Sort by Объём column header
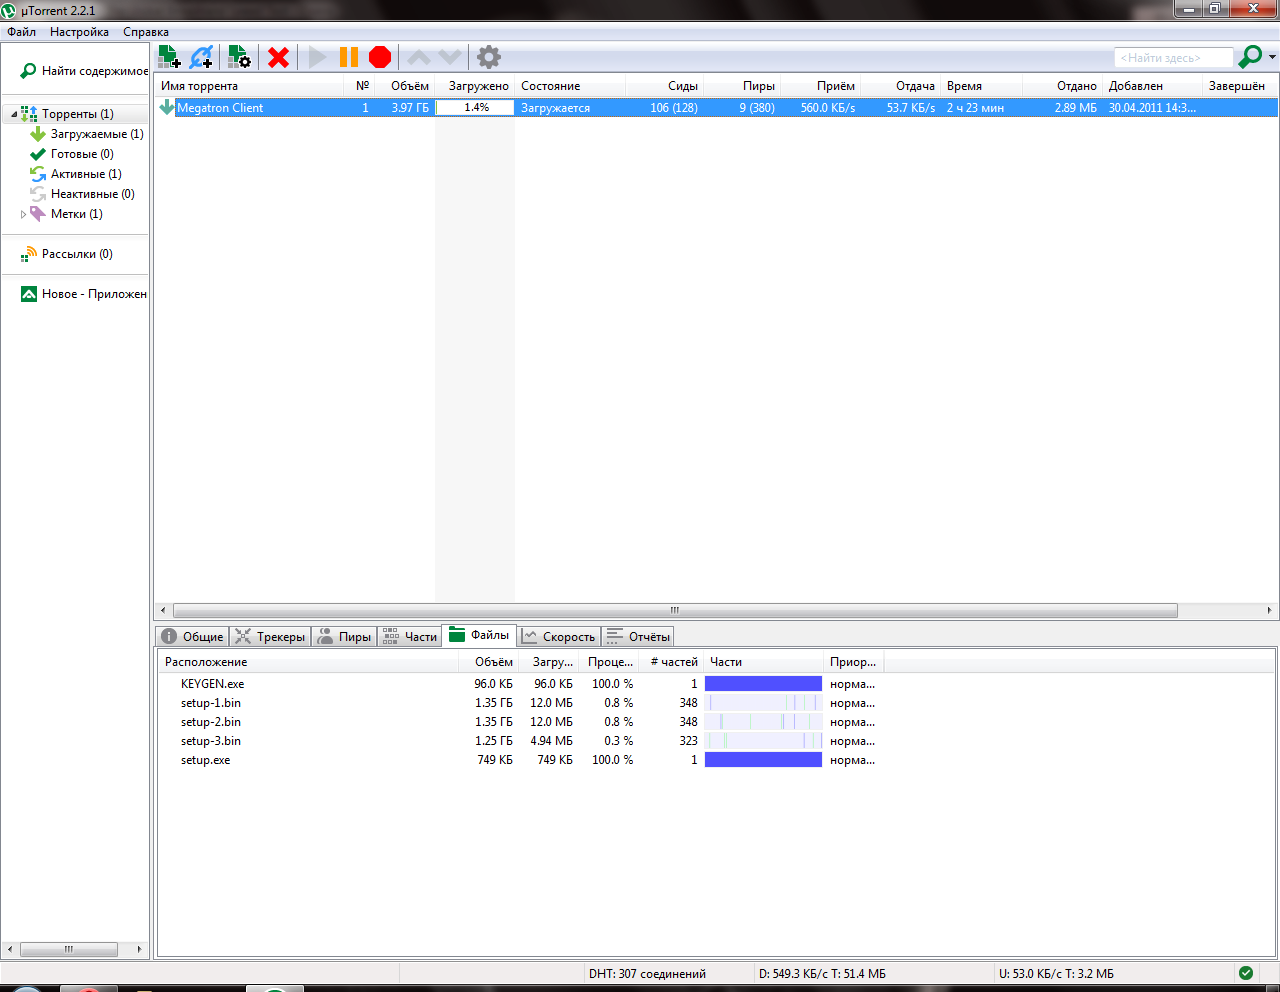The width and height of the screenshot is (1280, 992). pos(404,86)
